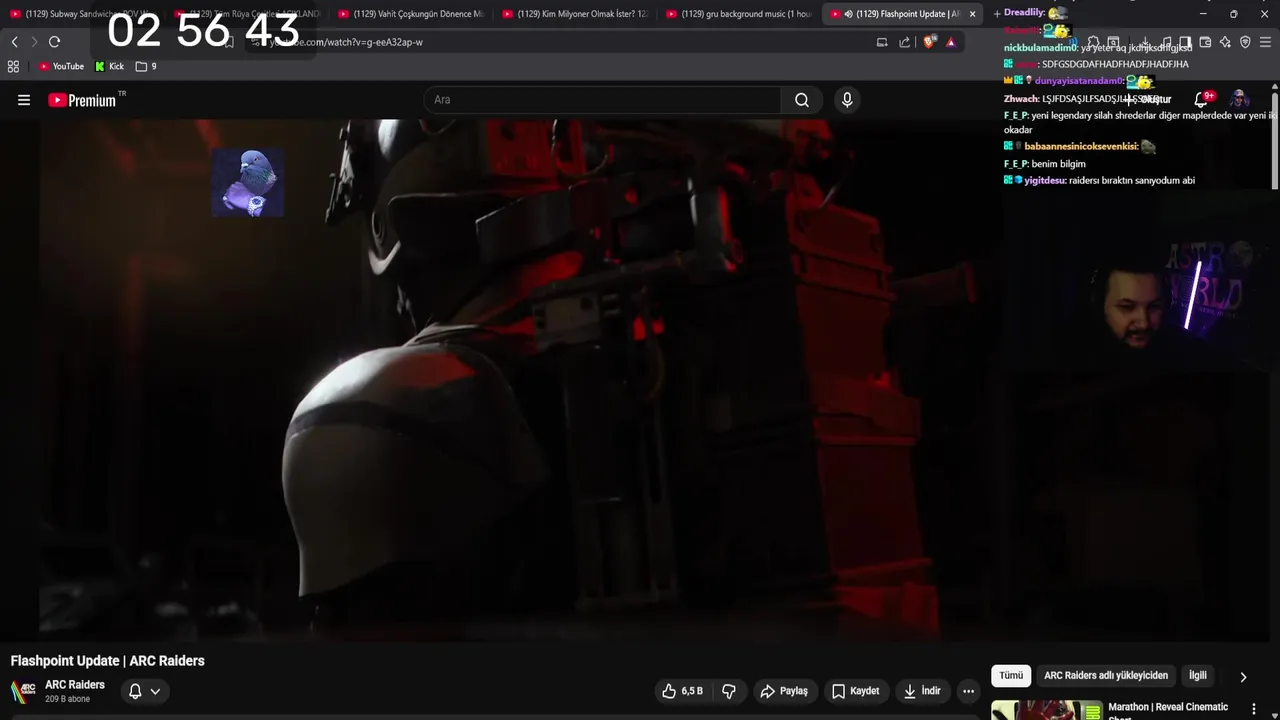1280x720 pixels.
Task: Click the cast screen icon in address bar
Action: point(882,42)
